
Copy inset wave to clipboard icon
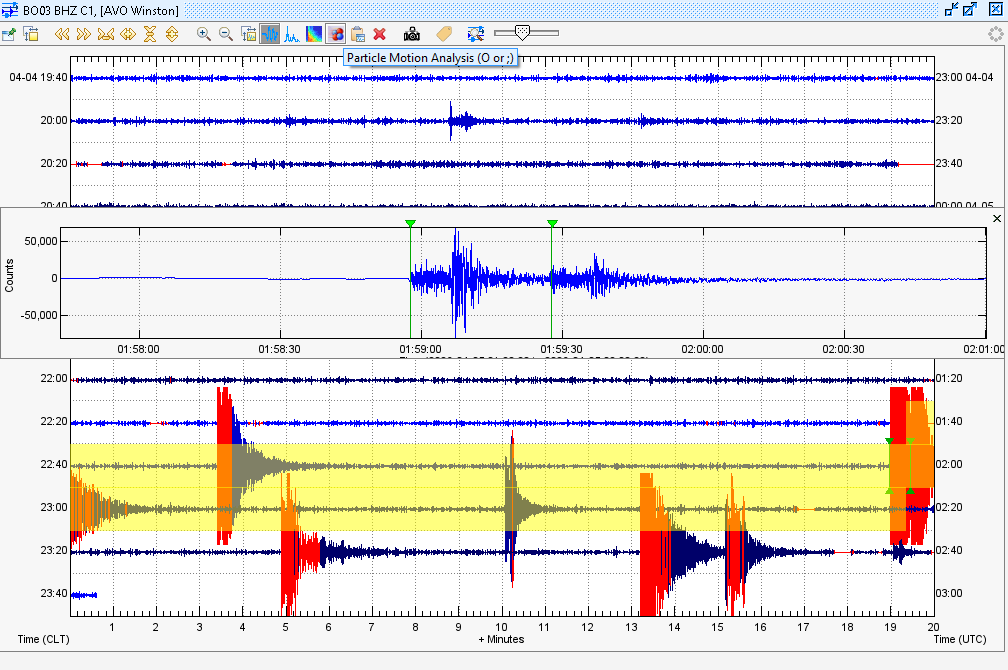(358, 34)
